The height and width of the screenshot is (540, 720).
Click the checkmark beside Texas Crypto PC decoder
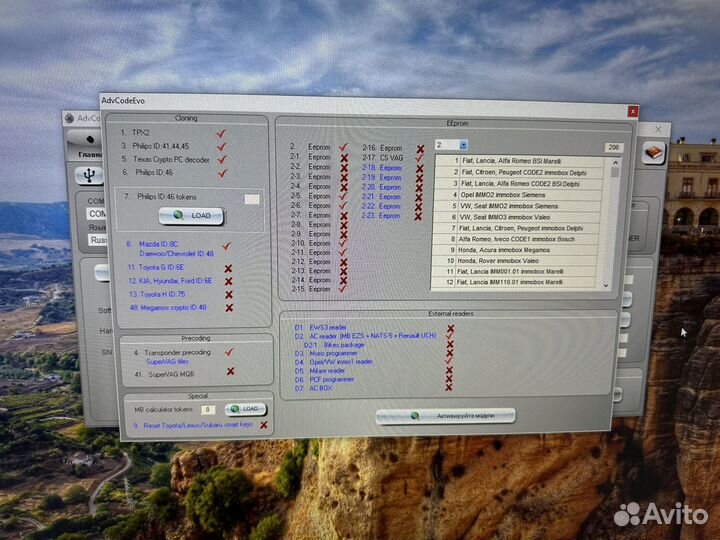[222, 159]
